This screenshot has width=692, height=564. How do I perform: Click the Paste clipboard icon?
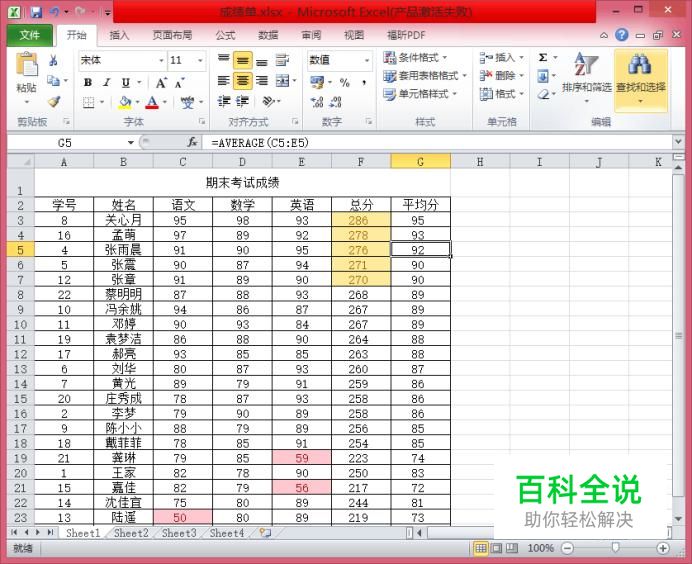click(x=26, y=65)
